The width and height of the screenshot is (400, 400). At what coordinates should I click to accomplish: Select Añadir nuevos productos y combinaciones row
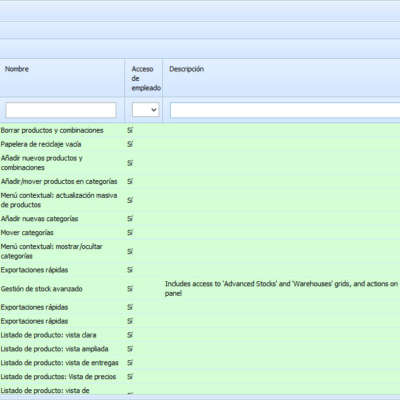(x=200, y=163)
